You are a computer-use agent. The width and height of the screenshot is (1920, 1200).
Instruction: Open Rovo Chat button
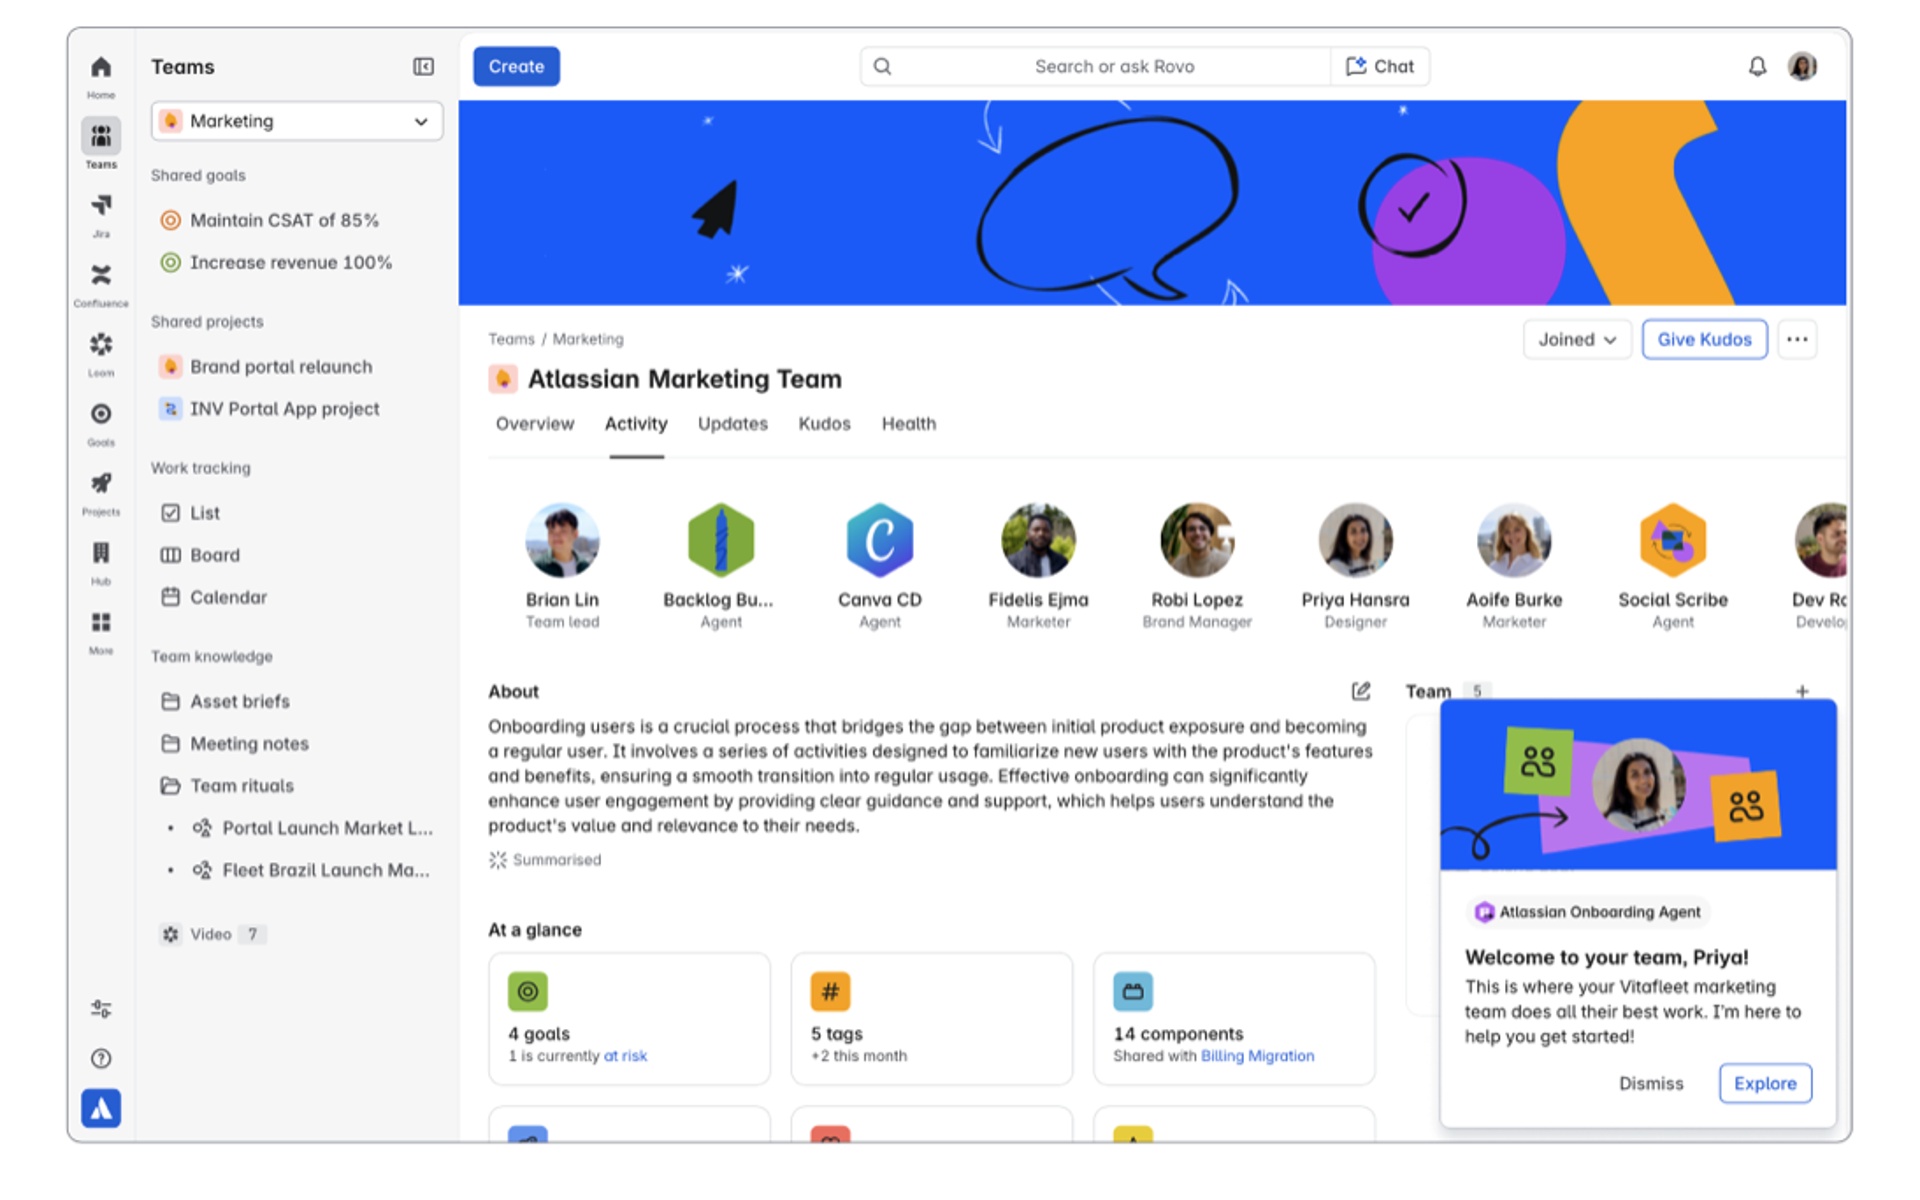click(x=1380, y=67)
